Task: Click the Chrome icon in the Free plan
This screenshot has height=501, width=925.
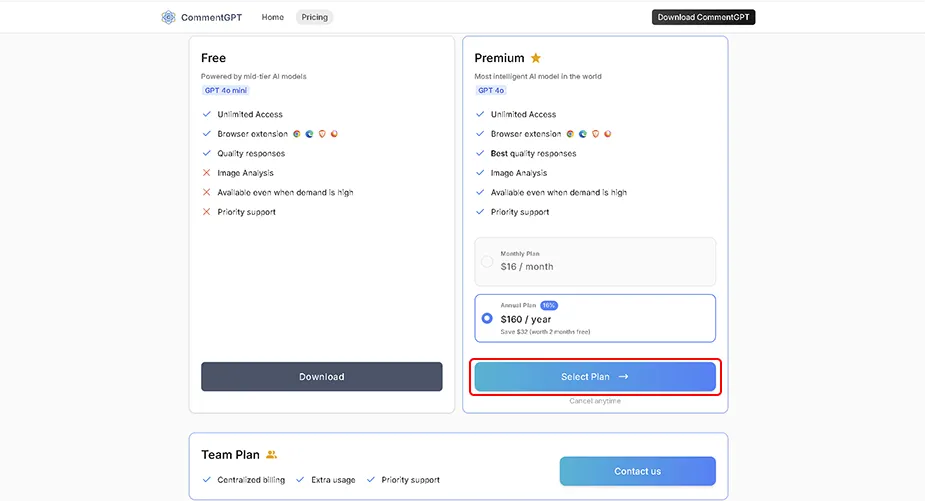Action: 297,134
